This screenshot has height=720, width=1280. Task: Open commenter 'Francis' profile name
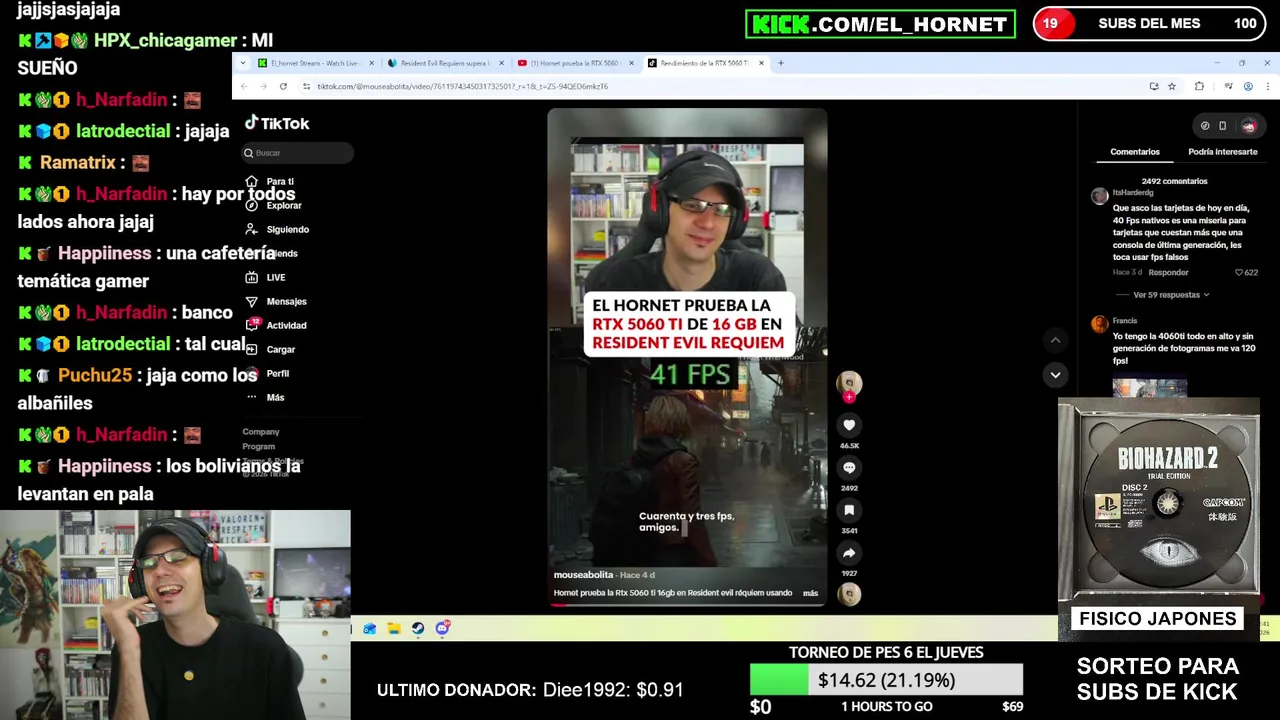click(x=1125, y=321)
